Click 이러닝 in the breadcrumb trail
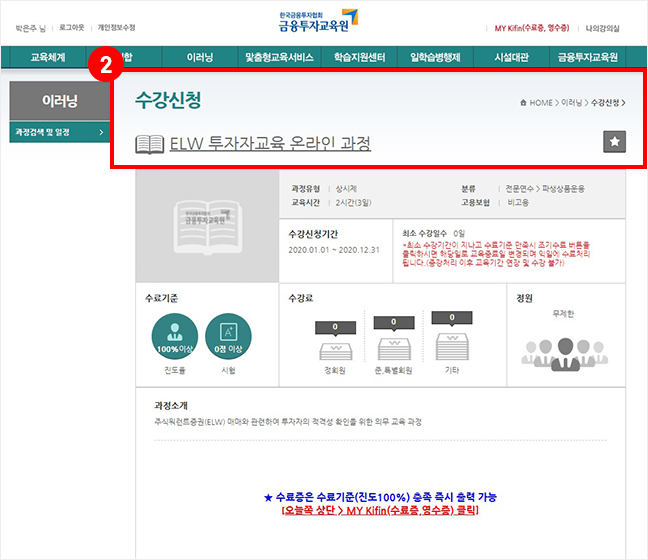The image size is (648, 560). 572,102
